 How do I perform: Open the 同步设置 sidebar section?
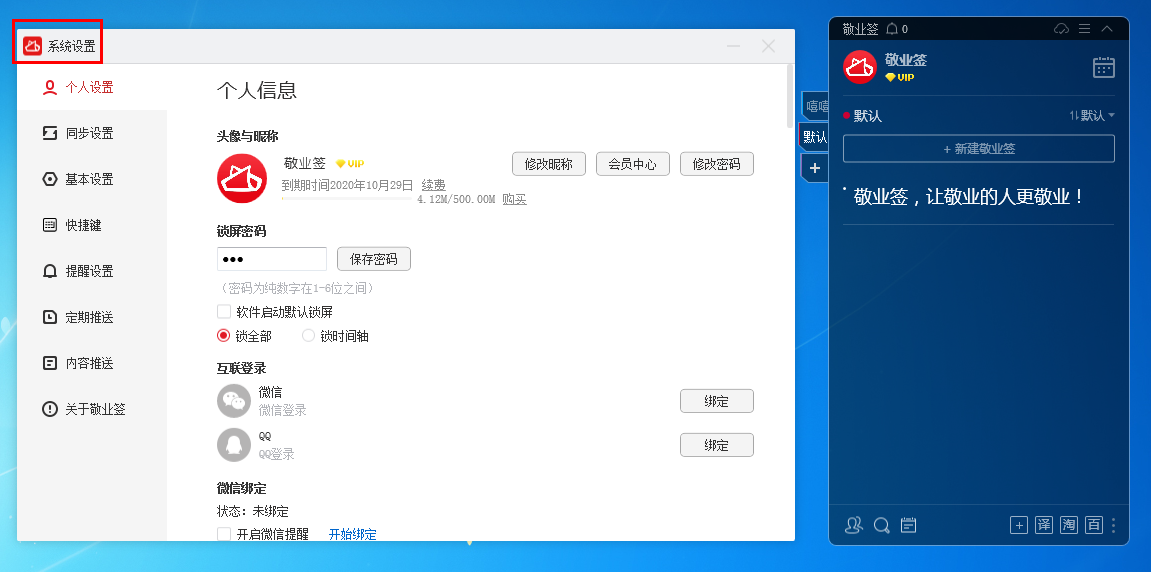coord(92,134)
